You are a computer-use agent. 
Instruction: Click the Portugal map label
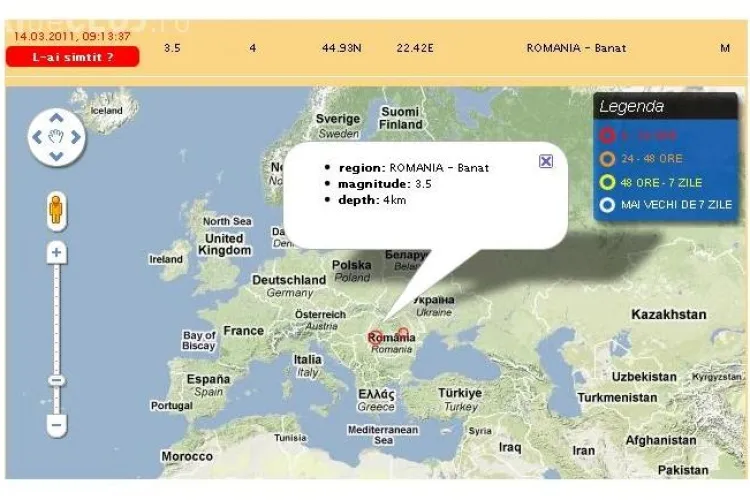click(x=172, y=406)
